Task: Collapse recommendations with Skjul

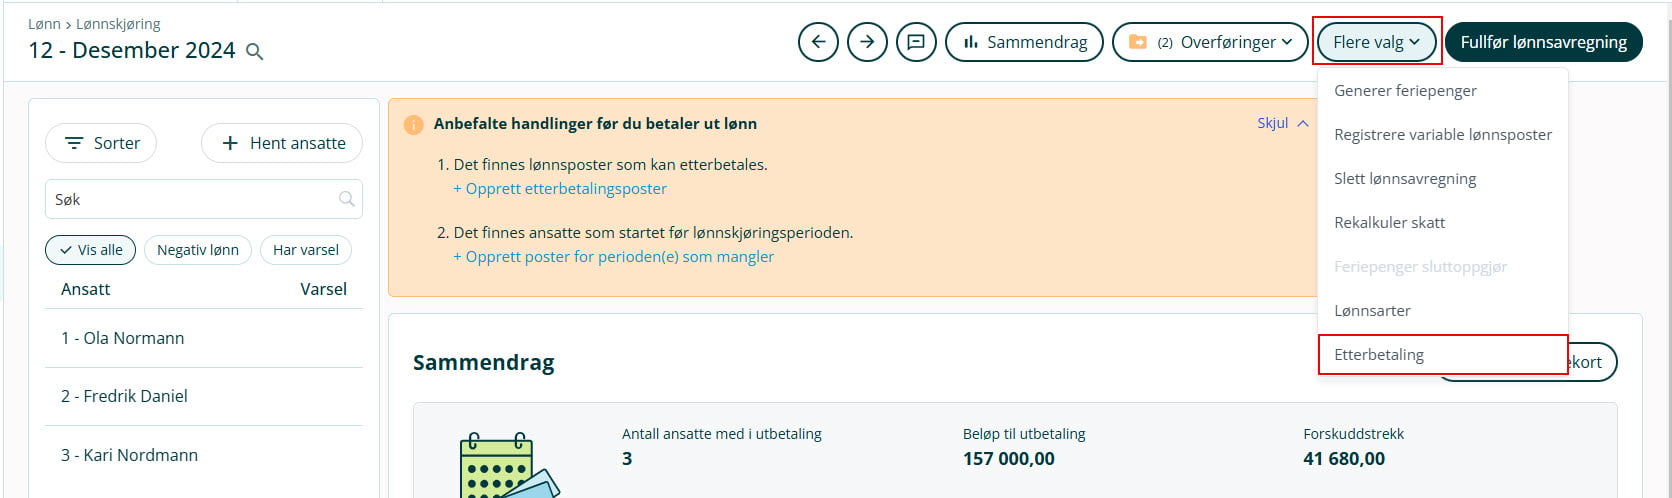Action: [x=1282, y=123]
